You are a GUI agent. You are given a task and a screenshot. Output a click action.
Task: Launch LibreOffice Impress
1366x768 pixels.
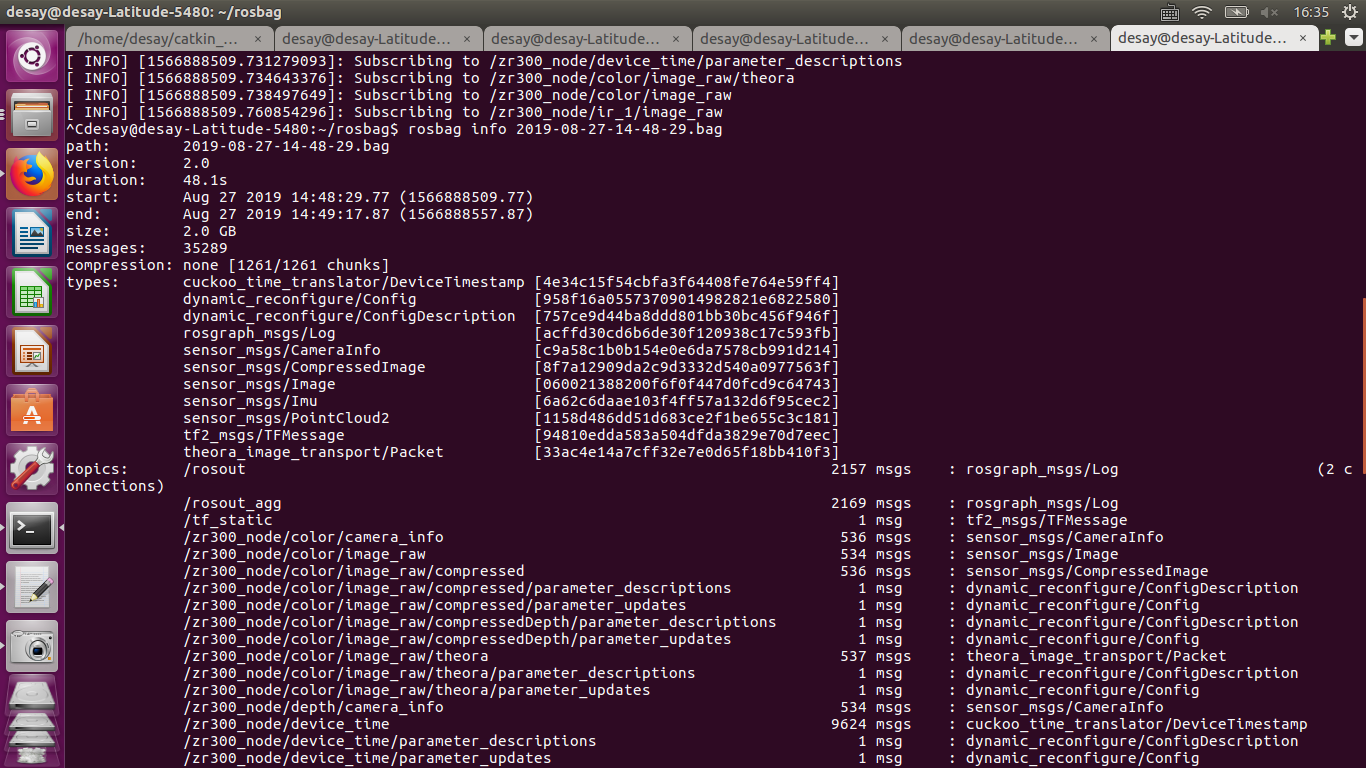coord(32,351)
